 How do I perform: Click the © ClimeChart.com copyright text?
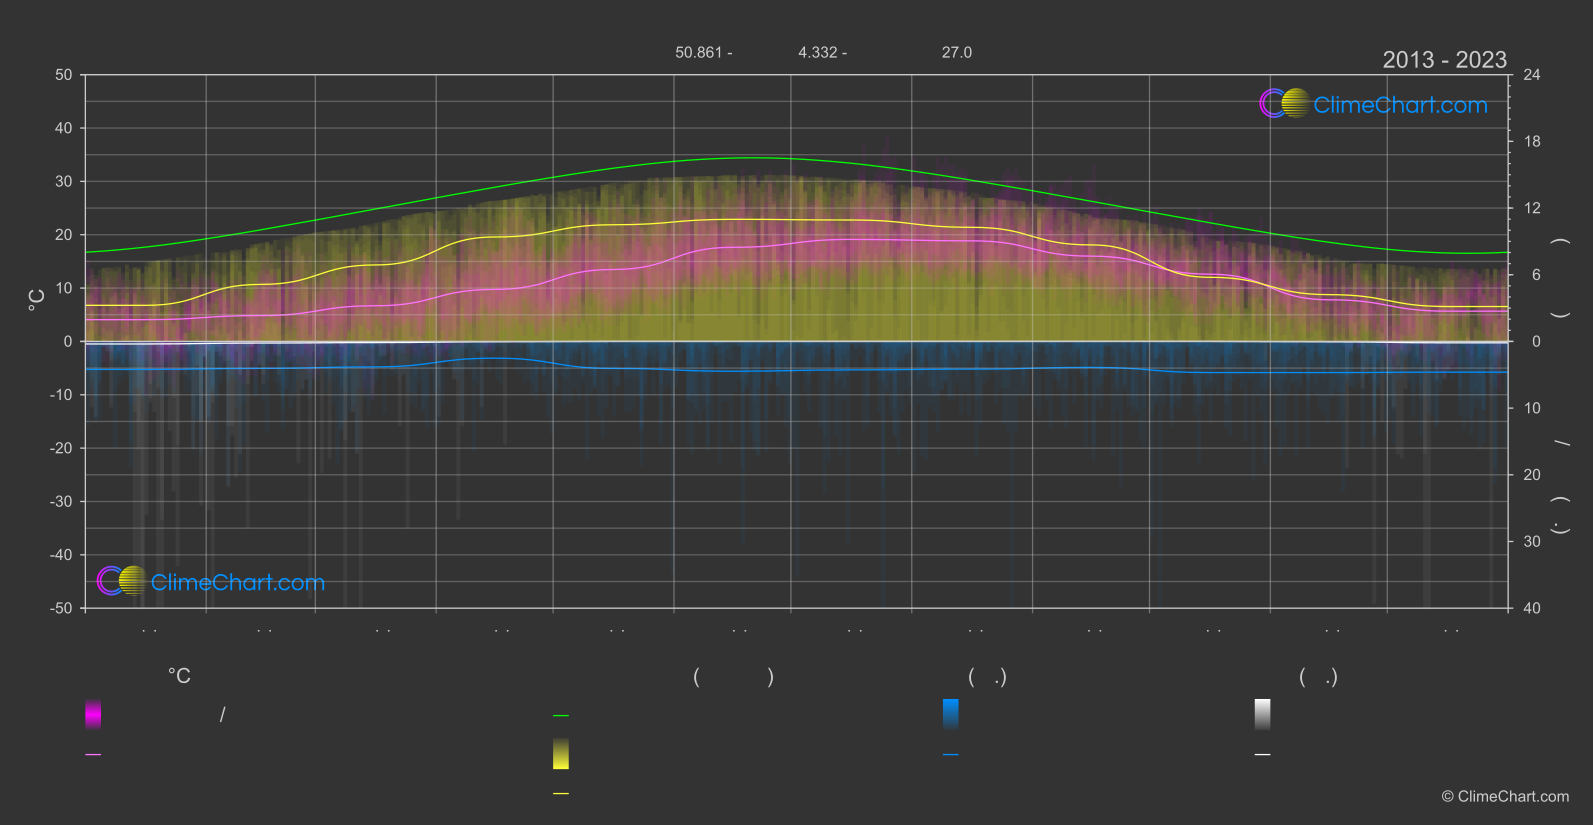pos(1505,796)
